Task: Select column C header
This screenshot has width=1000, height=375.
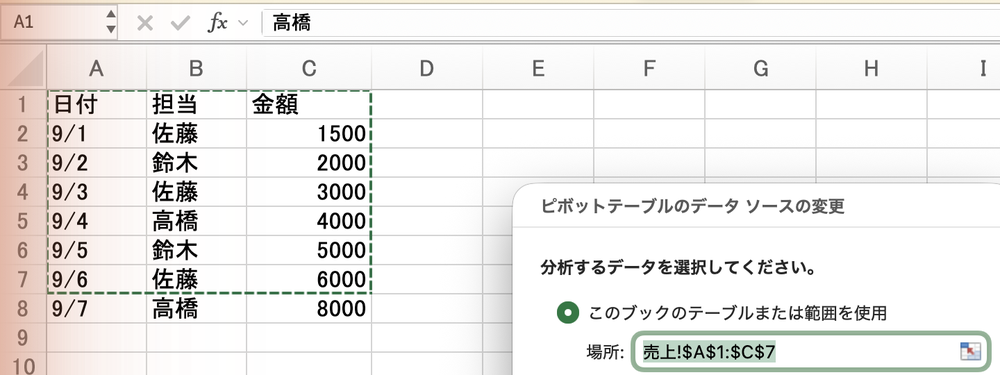Action: (x=309, y=68)
